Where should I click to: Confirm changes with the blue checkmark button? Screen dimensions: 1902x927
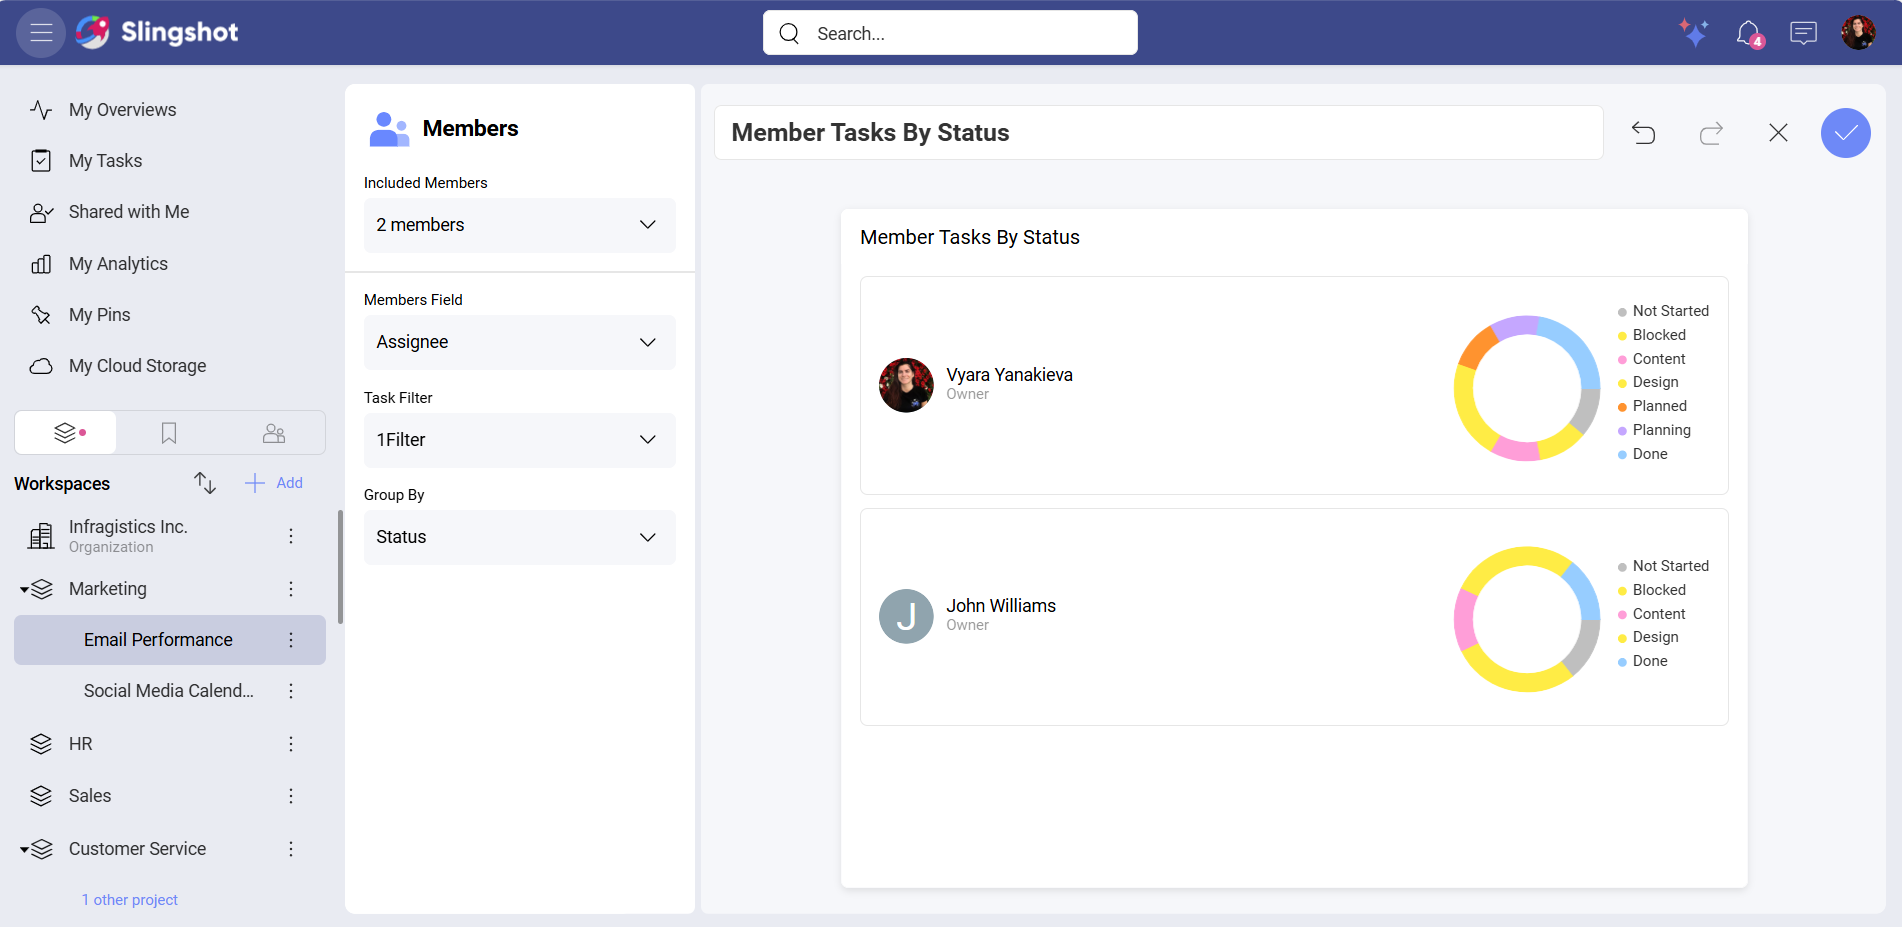pos(1845,133)
